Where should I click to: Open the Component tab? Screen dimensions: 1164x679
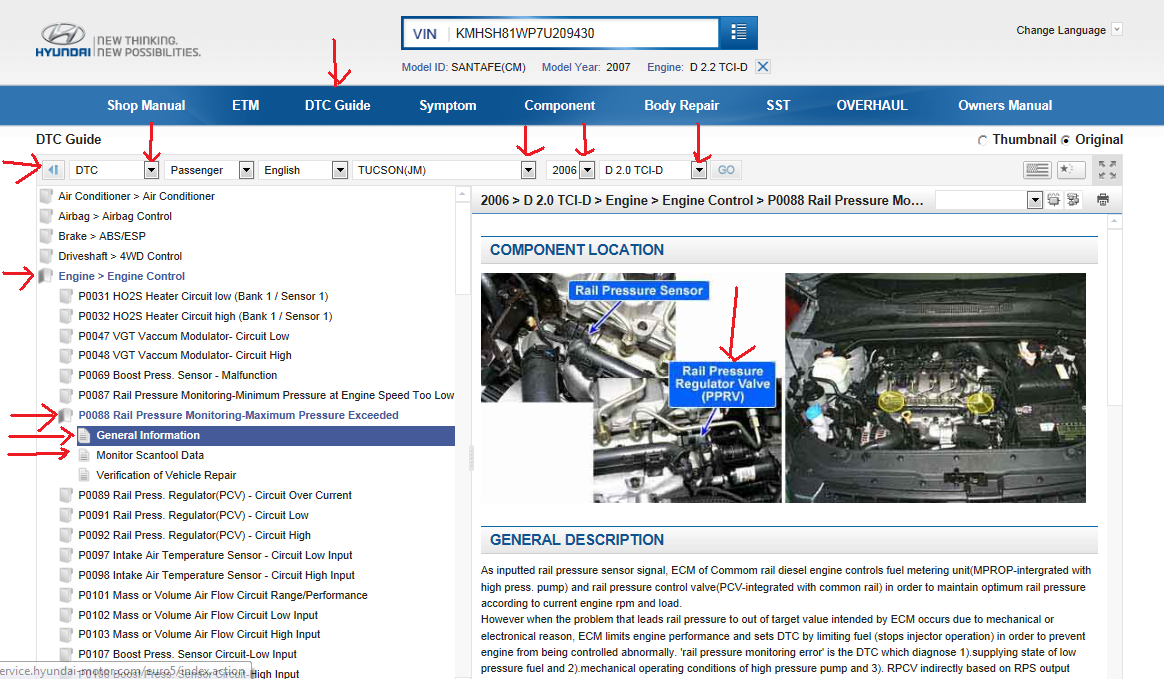coord(560,105)
